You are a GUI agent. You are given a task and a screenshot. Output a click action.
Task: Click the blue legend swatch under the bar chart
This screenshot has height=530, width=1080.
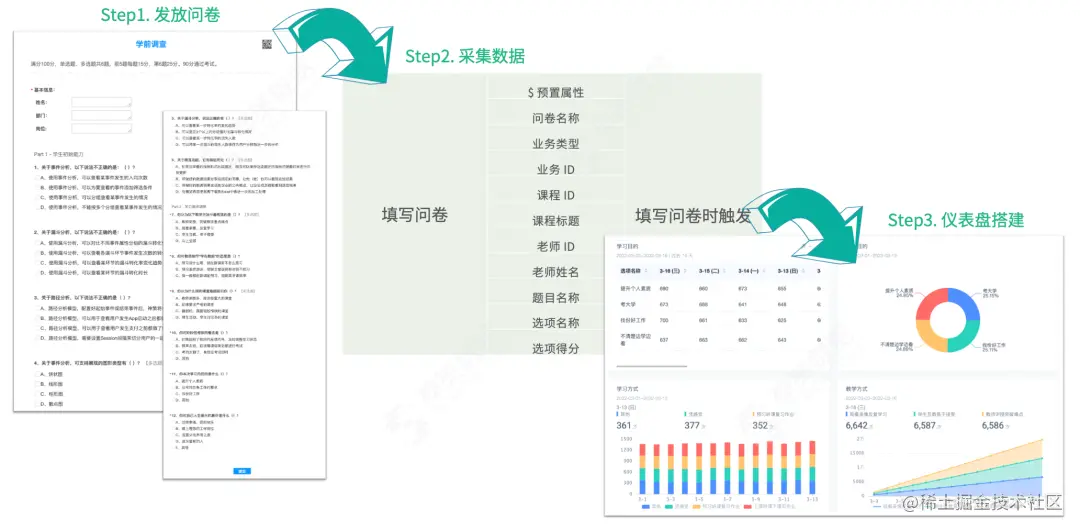pos(645,507)
